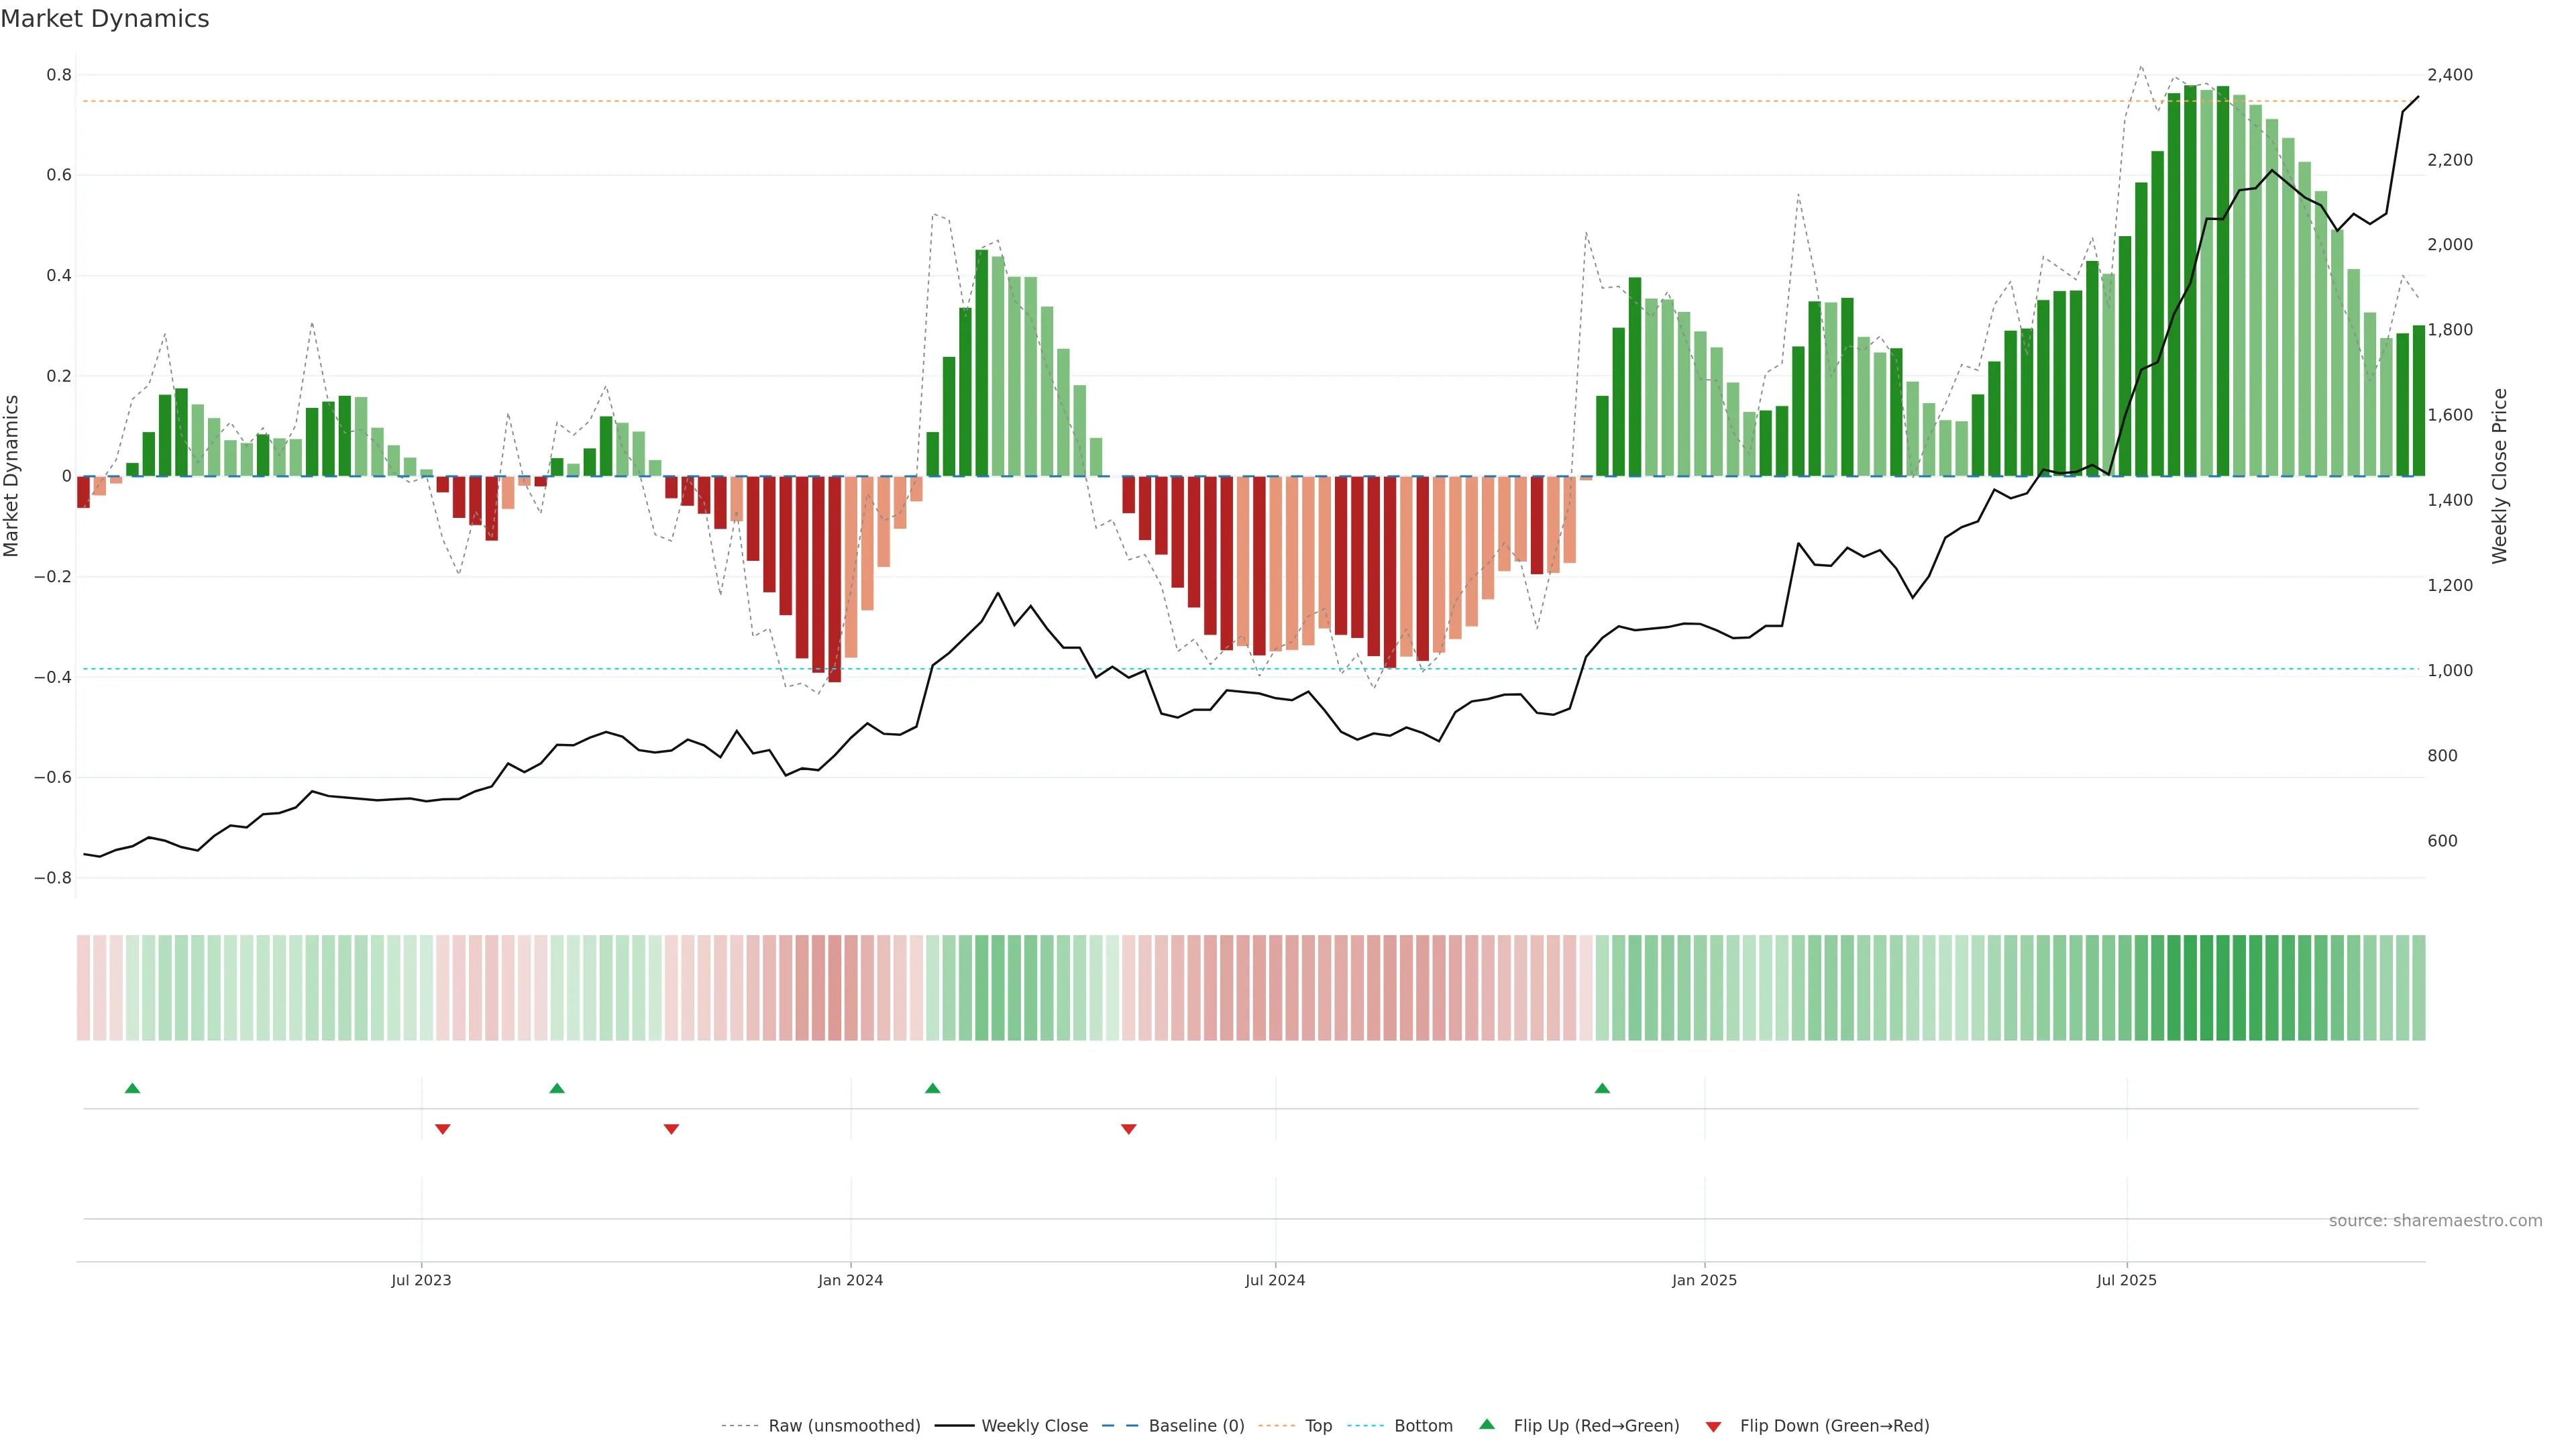Click the Jan 2024 x-axis label
This screenshot has height=1449, width=2576.
coord(850,1281)
